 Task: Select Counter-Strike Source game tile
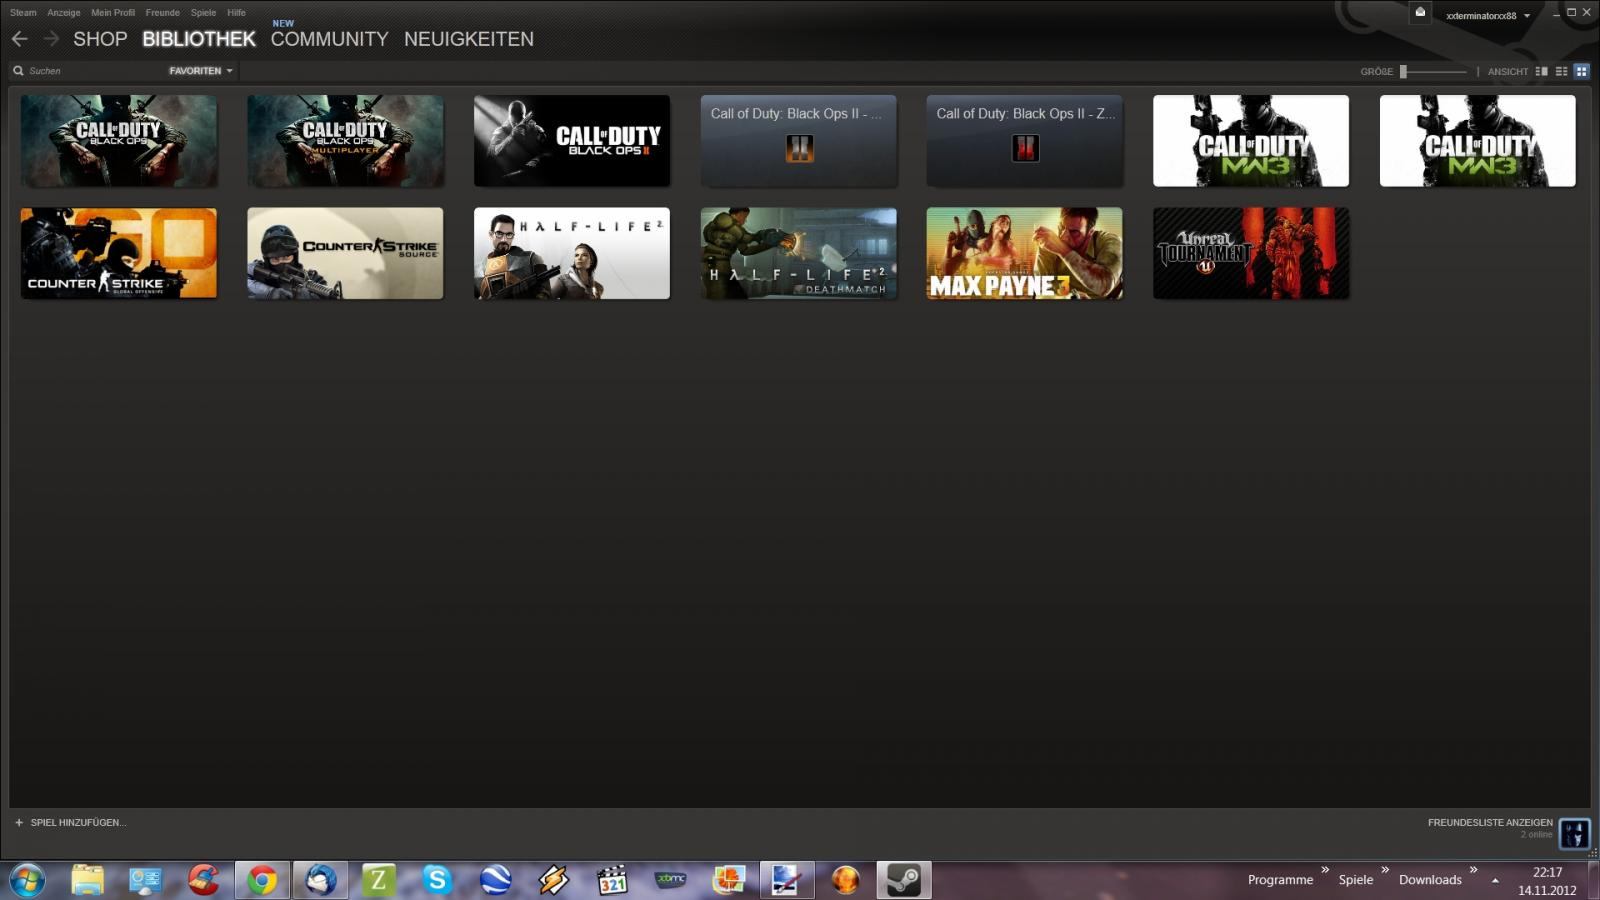(x=345, y=253)
